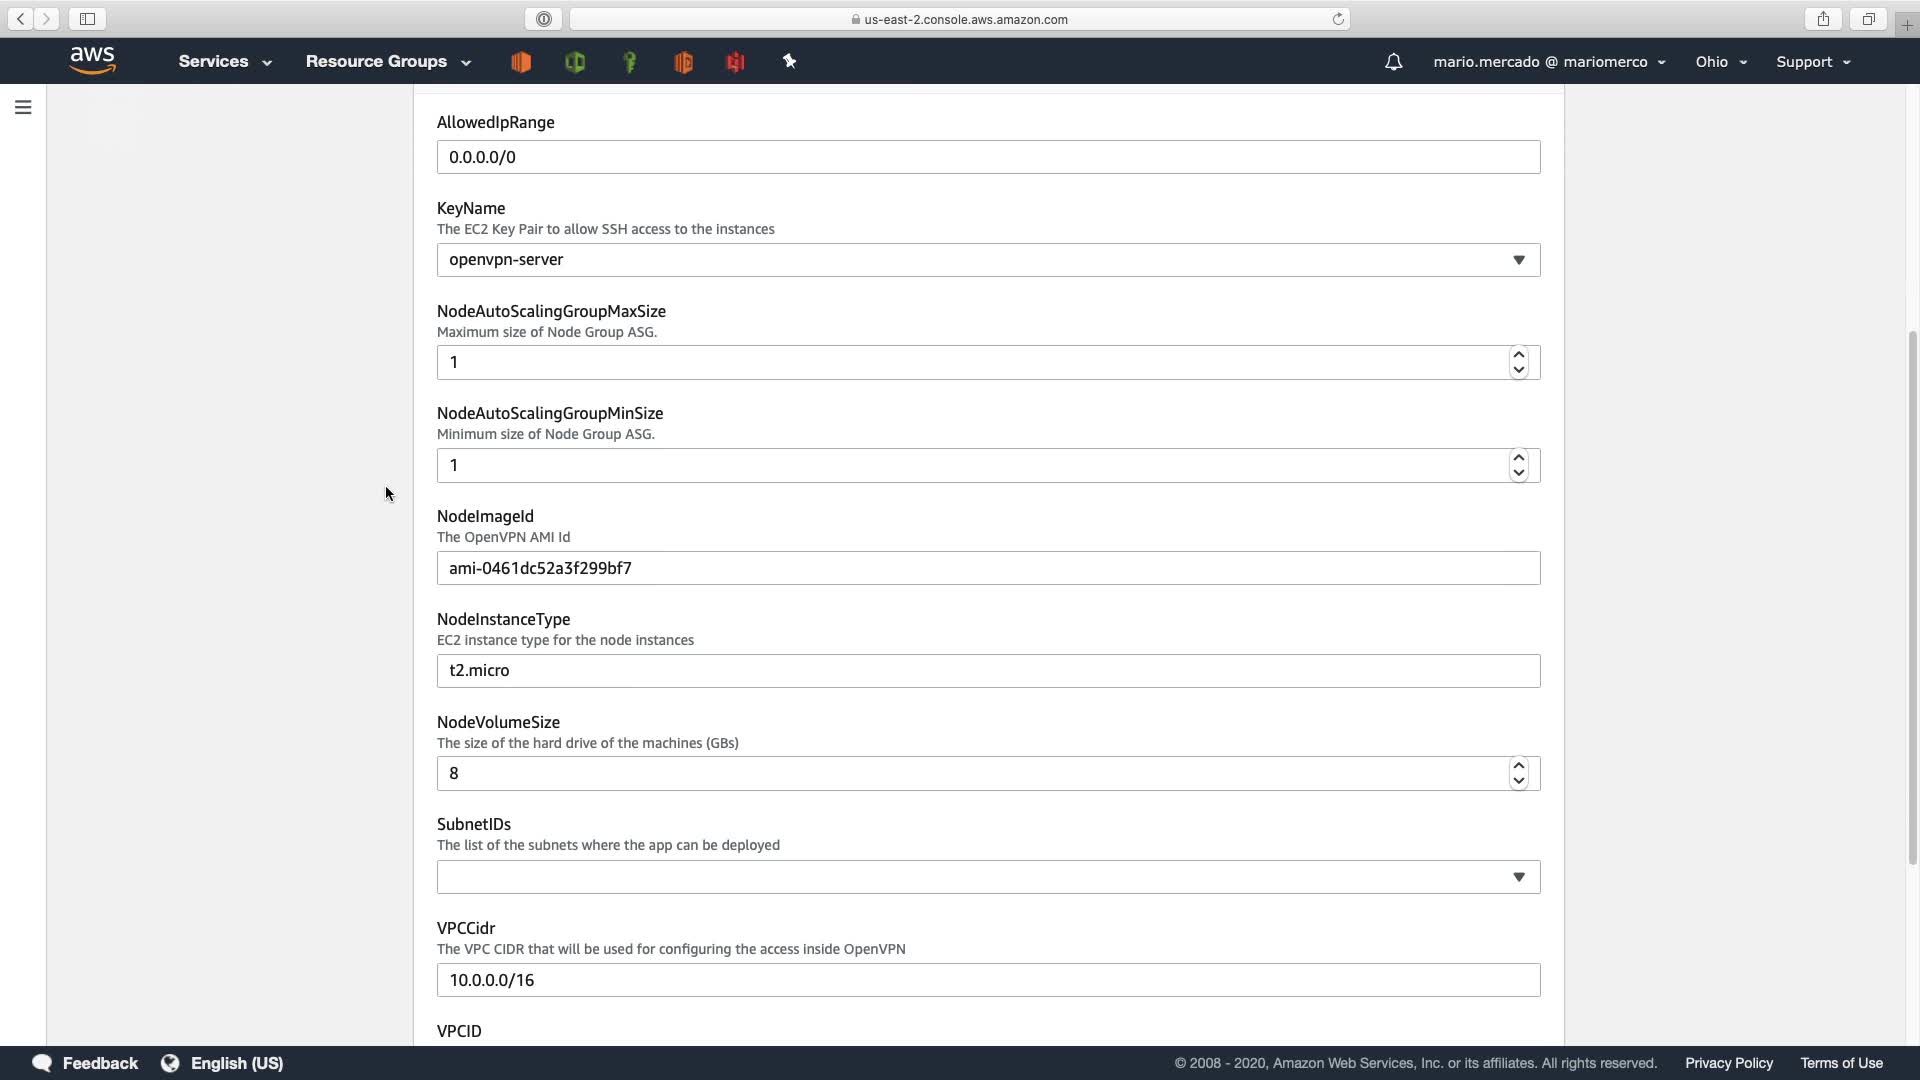
Task: Click the Terms of Use link
Action: 1841,1063
